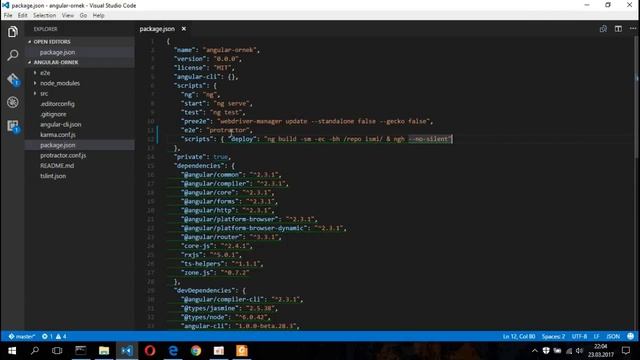Expand the e2e folder

coord(45,73)
